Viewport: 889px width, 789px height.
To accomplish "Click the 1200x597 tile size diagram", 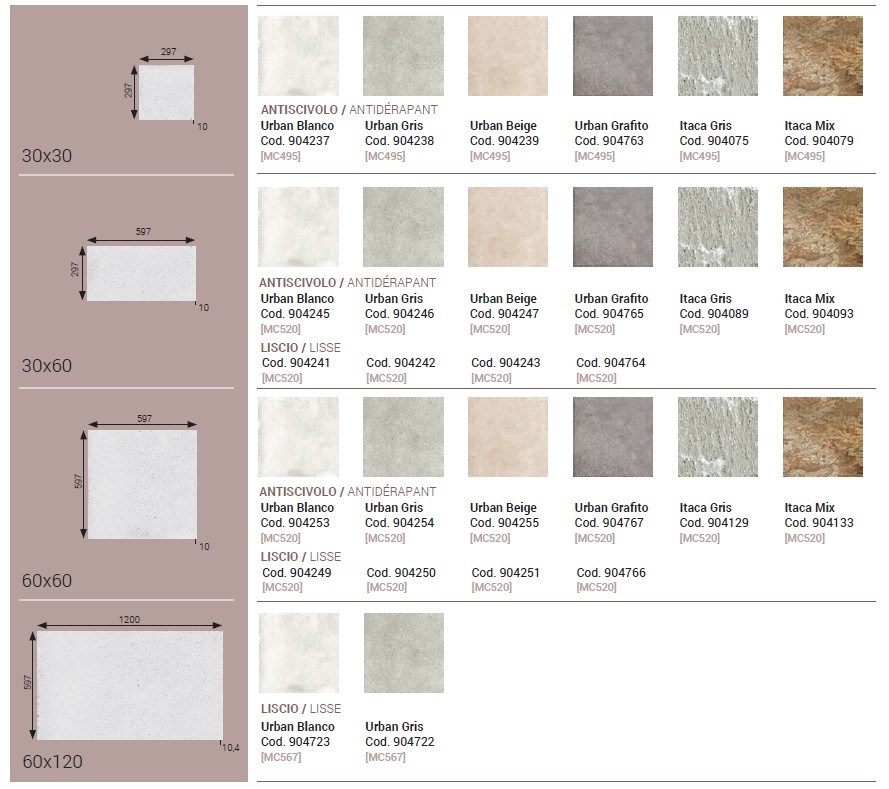I will (130, 685).
